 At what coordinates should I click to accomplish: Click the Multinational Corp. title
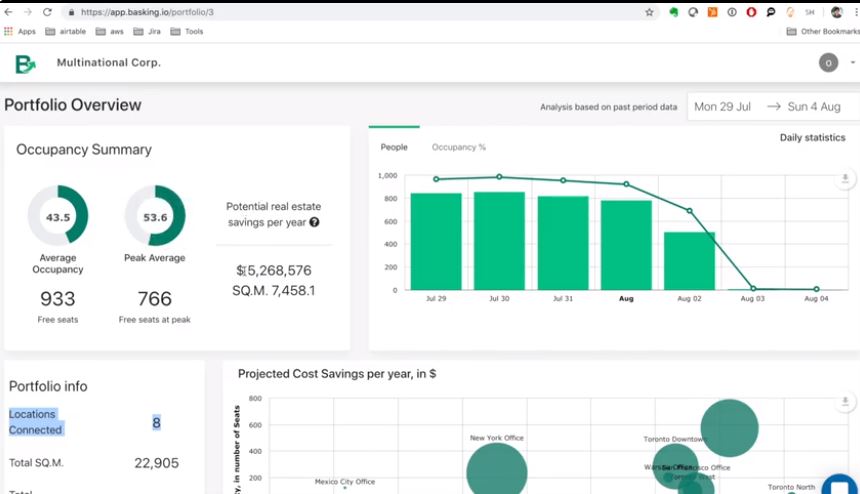(x=109, y=63)
